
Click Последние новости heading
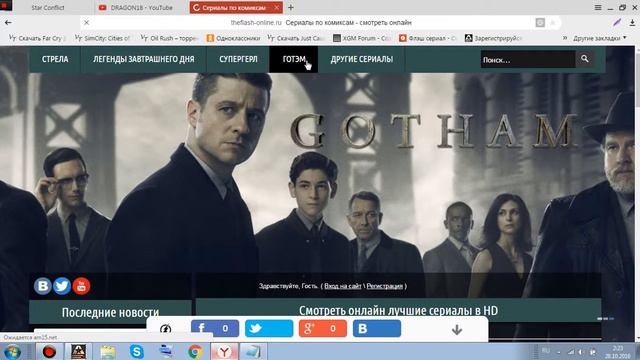point(110,312)
